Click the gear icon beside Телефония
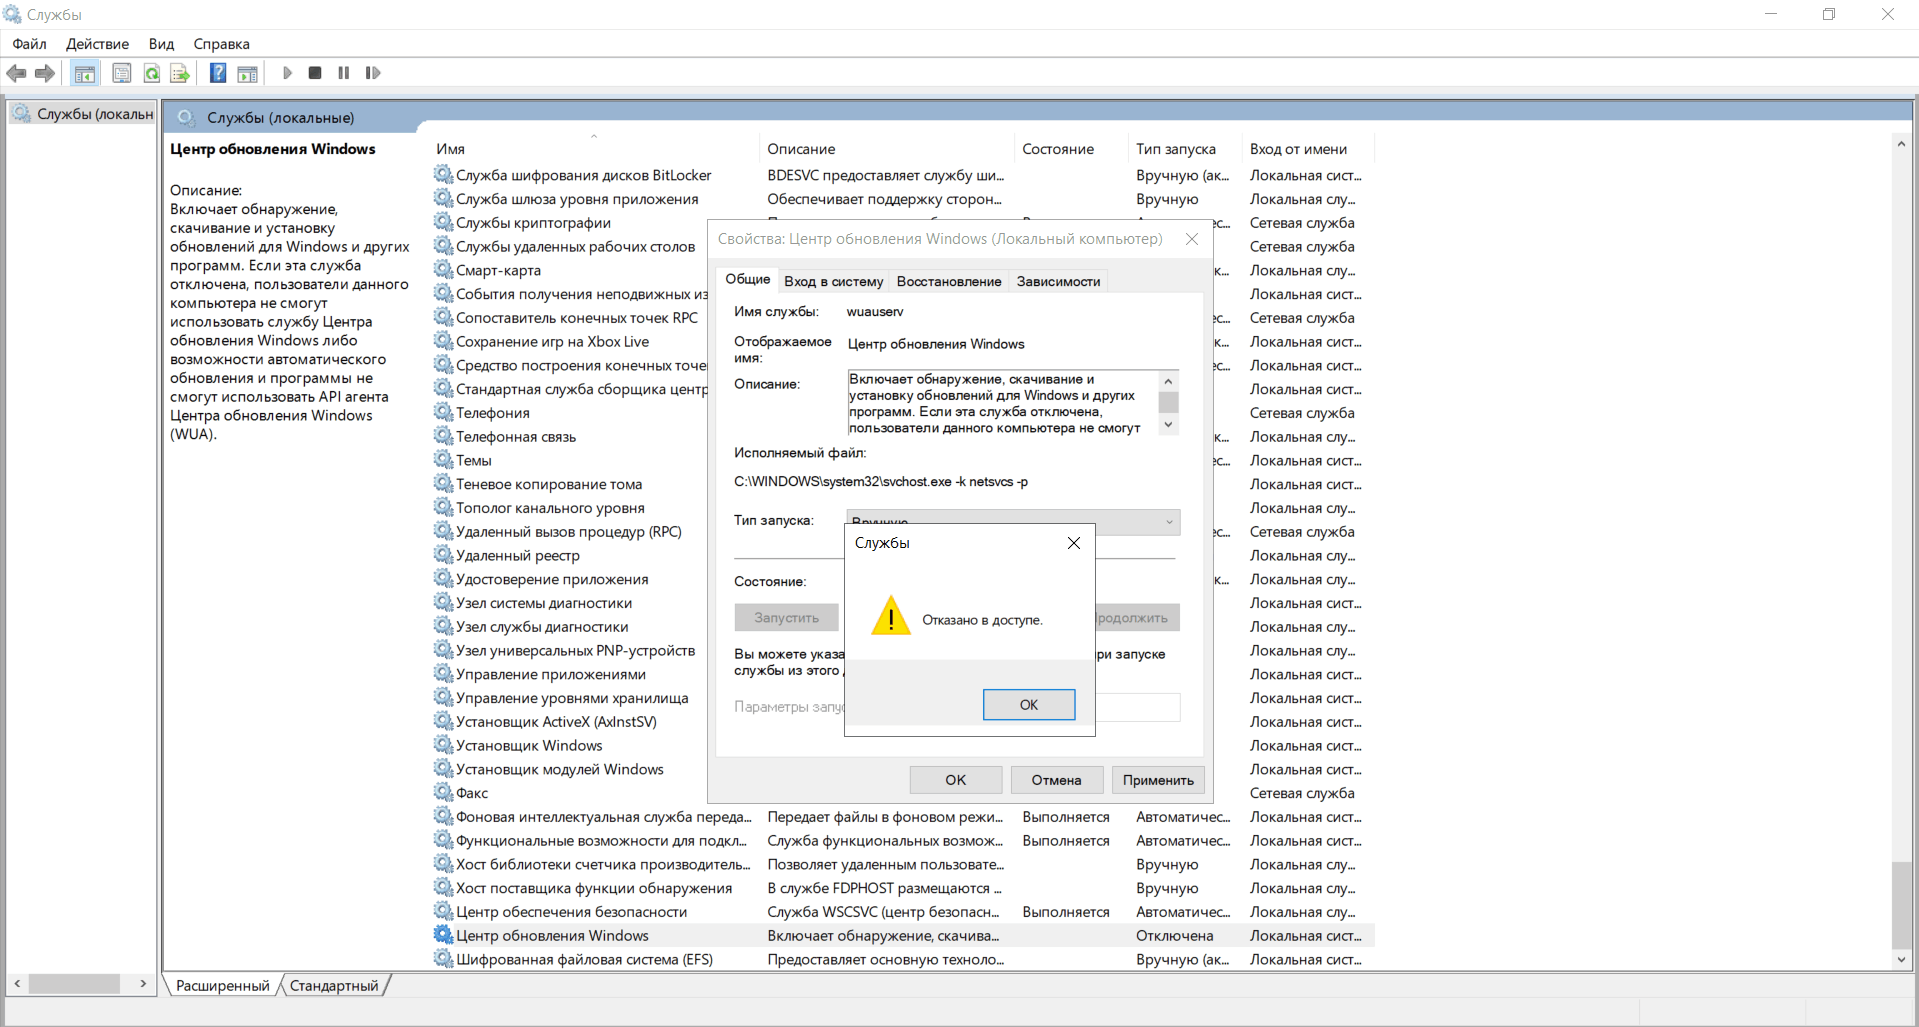This screenshot has width=1919, height=1027. (443, 412)
